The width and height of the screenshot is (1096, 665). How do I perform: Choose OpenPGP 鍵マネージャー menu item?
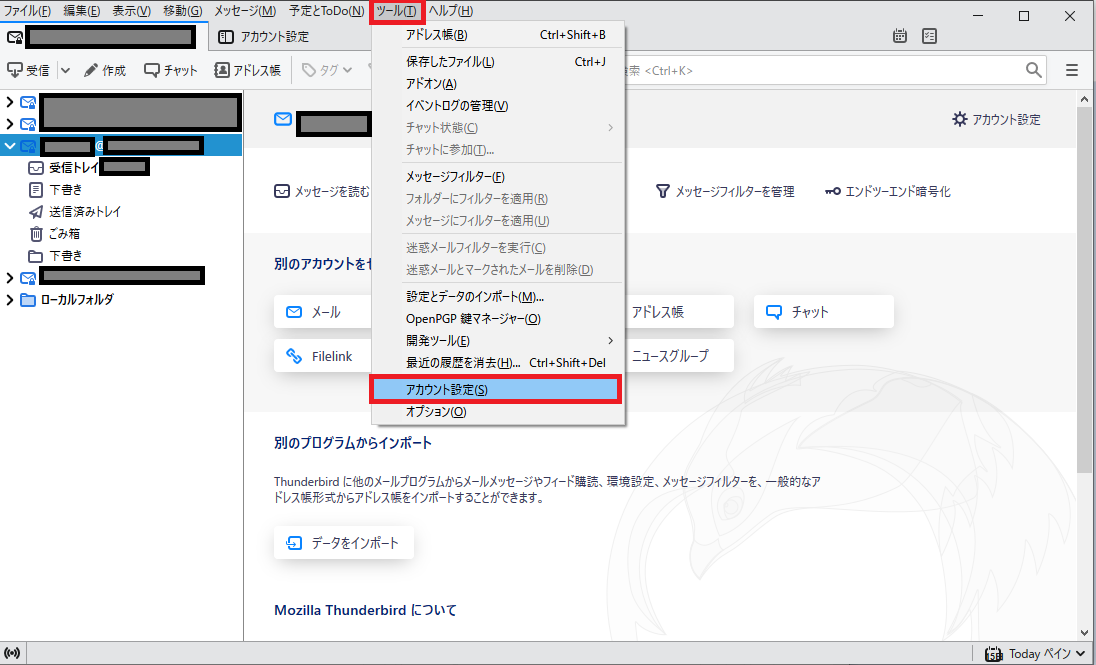pos(498,318)
